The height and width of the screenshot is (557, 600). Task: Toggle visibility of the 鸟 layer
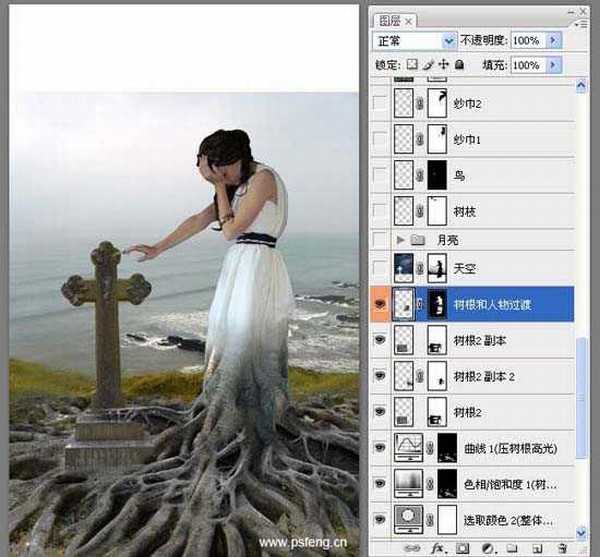pos(380,174)
